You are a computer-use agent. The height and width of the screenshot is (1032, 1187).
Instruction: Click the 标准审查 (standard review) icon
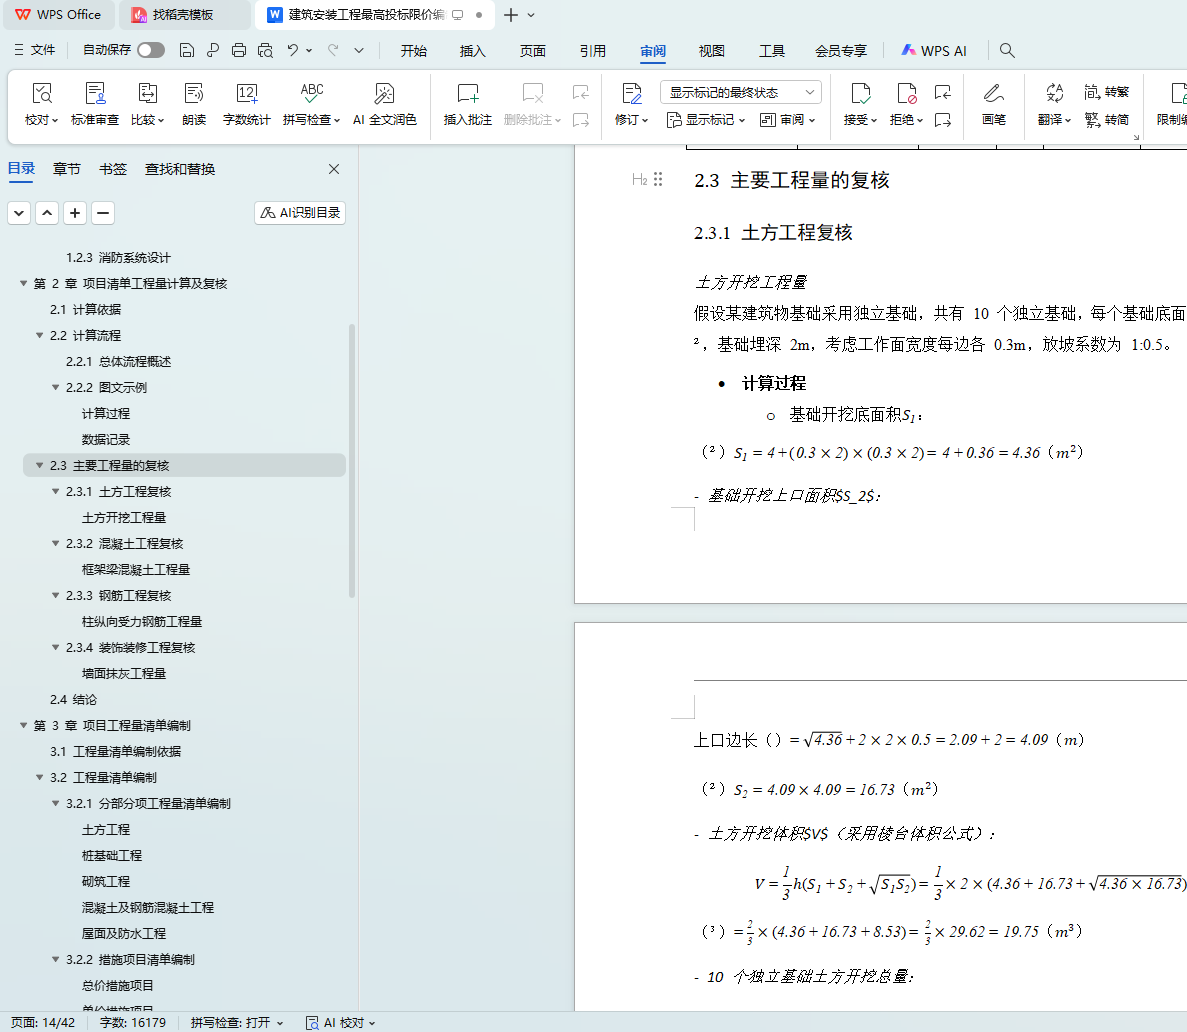95,104
